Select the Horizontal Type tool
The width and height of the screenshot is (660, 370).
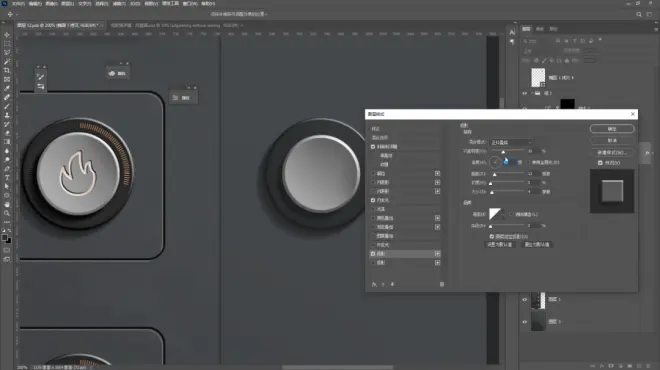click(7, 178)
